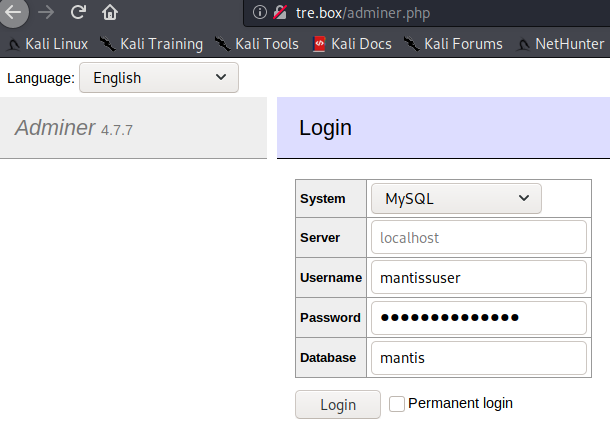Open the System dropdown set to MySQL
This screenshot has height=440, width=610.
point(455,199)
